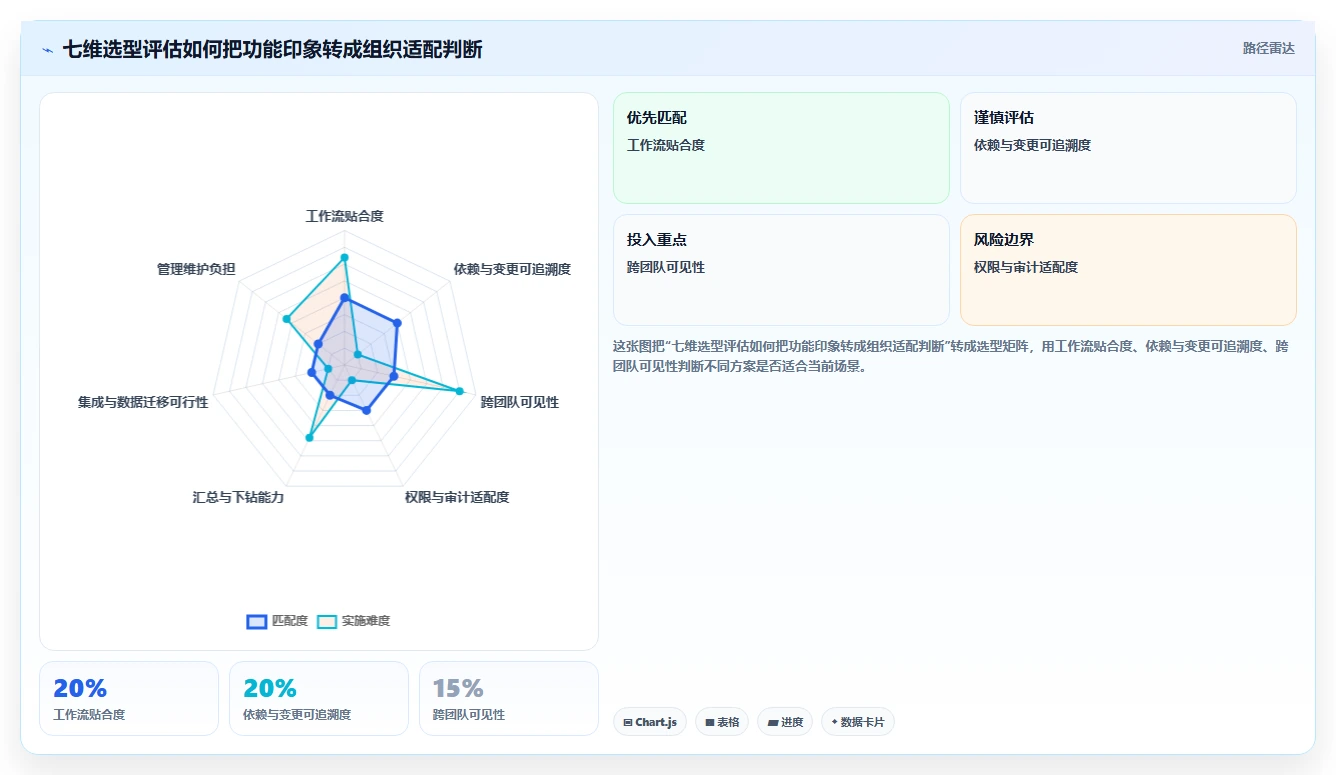Click radar axis label 跨团队可见性
Viewport: 1336px width, 775px height.
tap(520, 402)
